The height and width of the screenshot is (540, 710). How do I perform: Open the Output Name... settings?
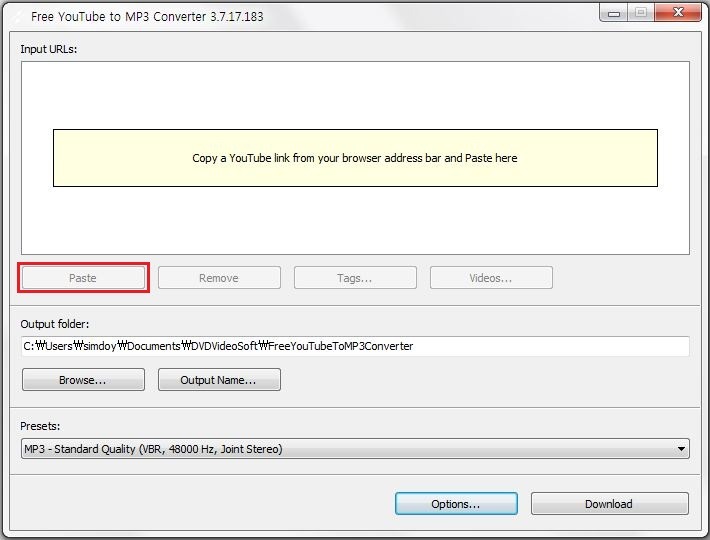coord(218,380)
